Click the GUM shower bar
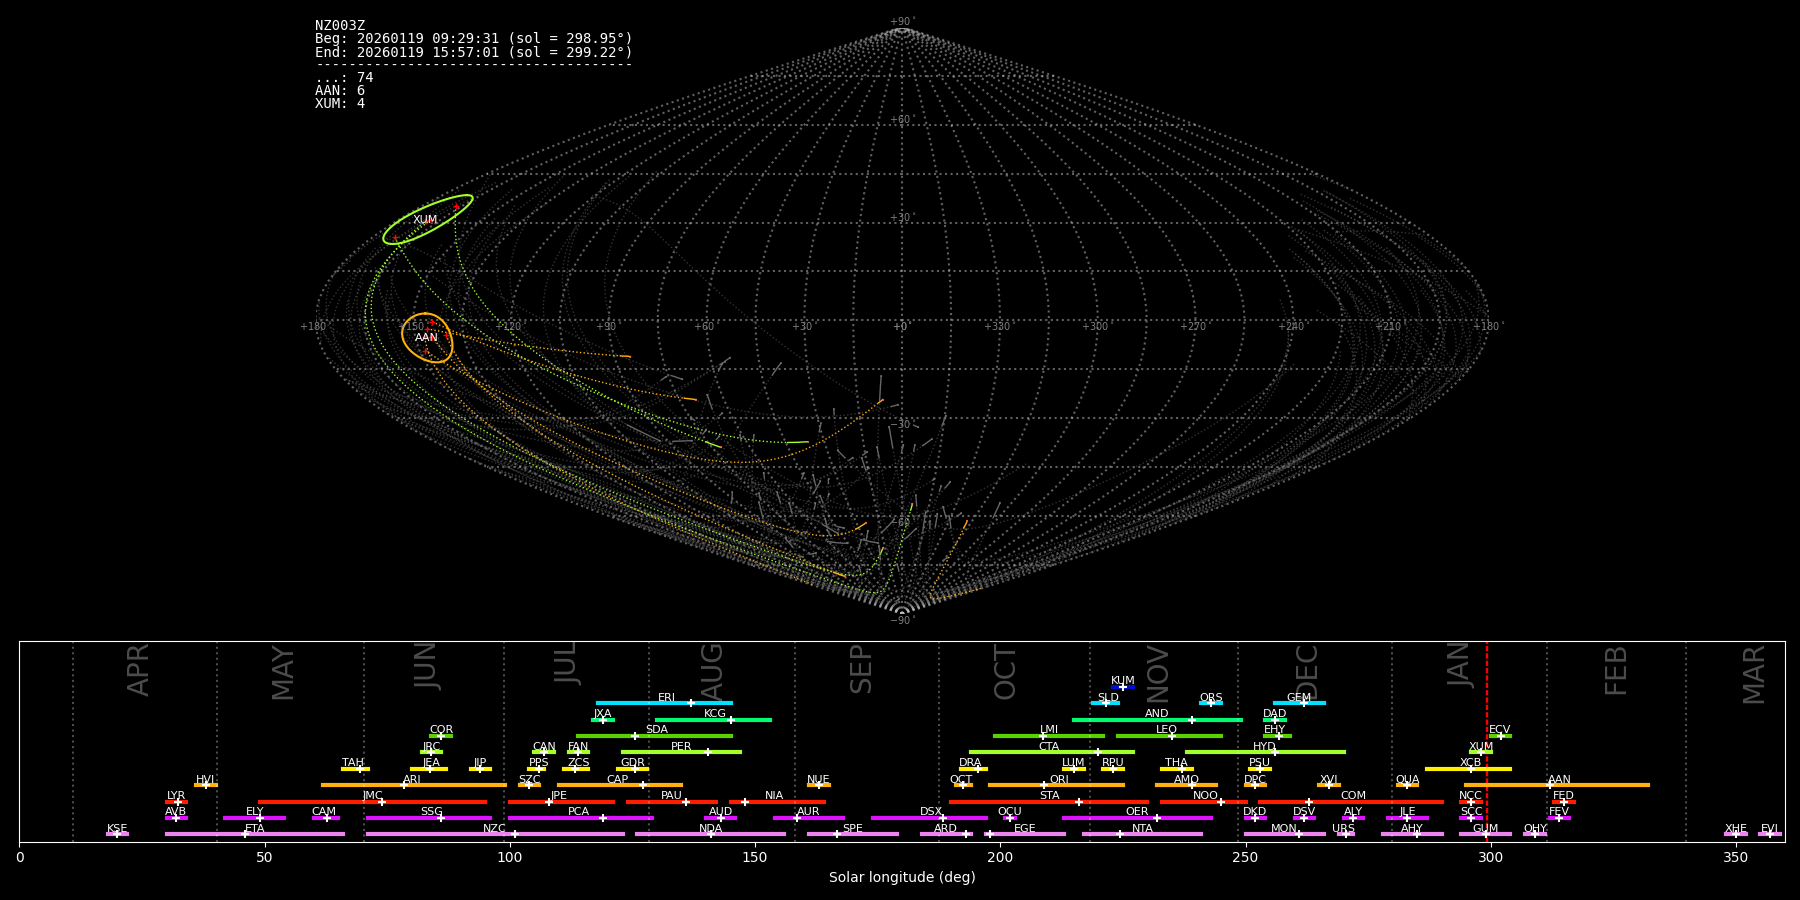This screenshot has height=900, width=1800. (1485, 834)
